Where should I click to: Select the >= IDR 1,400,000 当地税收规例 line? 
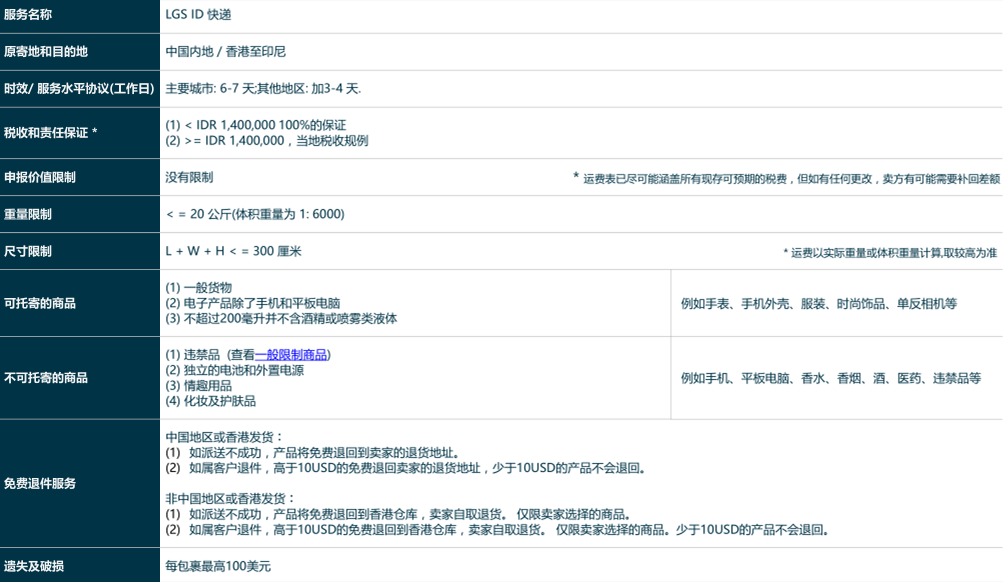pyautogui.click(x=267, y=141)
